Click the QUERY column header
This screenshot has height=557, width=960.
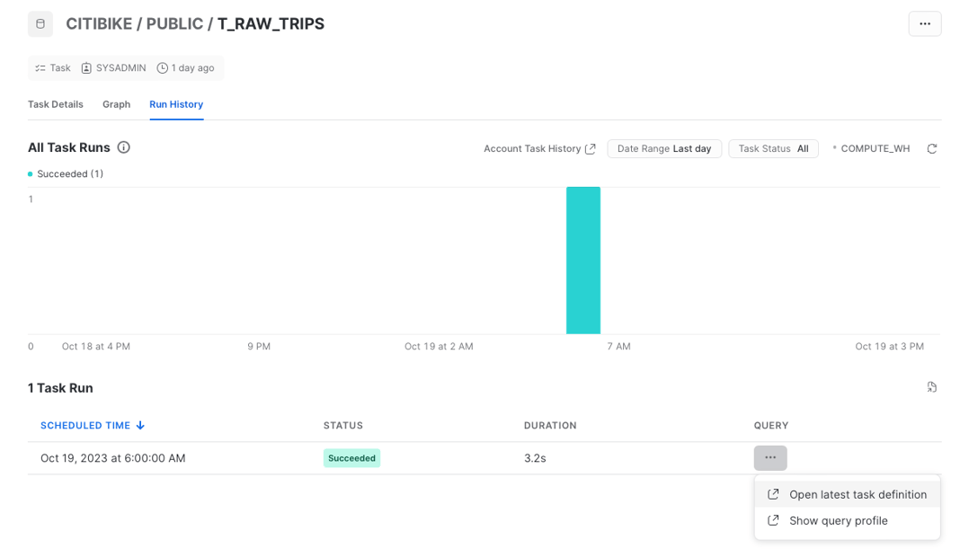click(771, 425)
